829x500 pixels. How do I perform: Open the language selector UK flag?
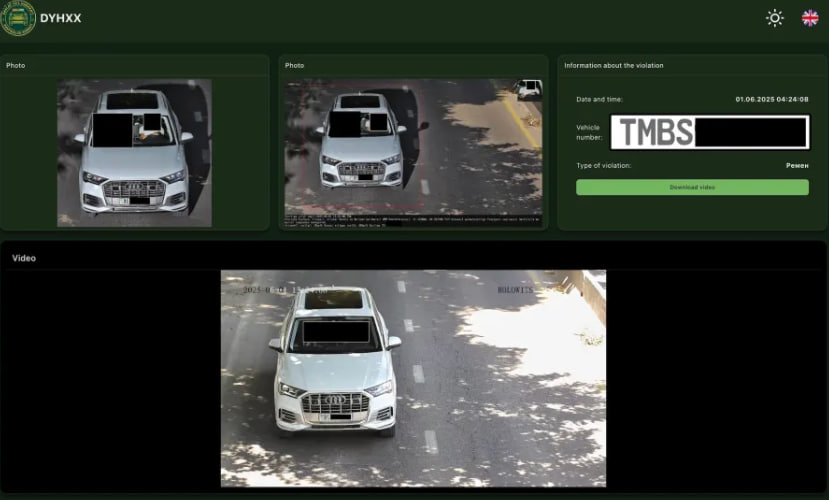pos(810,18)
